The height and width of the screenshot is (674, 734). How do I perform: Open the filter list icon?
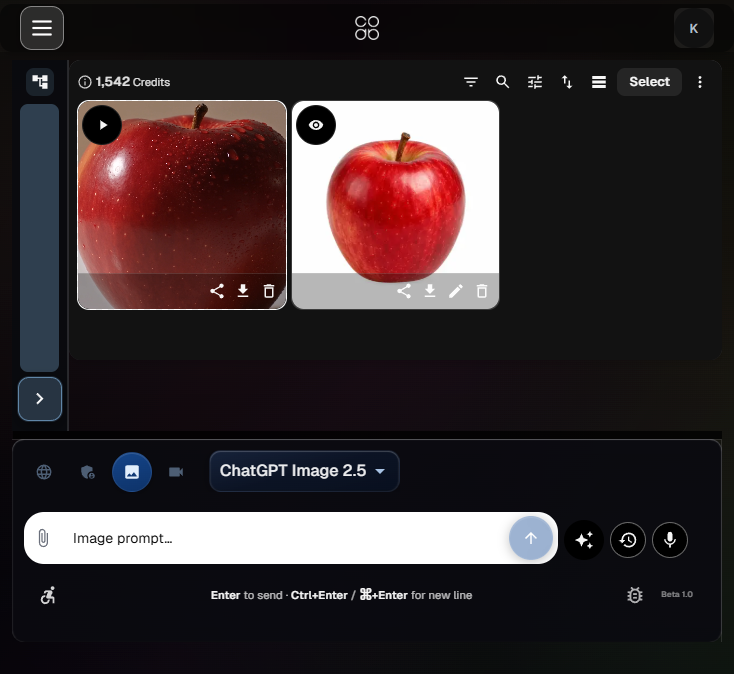tap(471, 82)
